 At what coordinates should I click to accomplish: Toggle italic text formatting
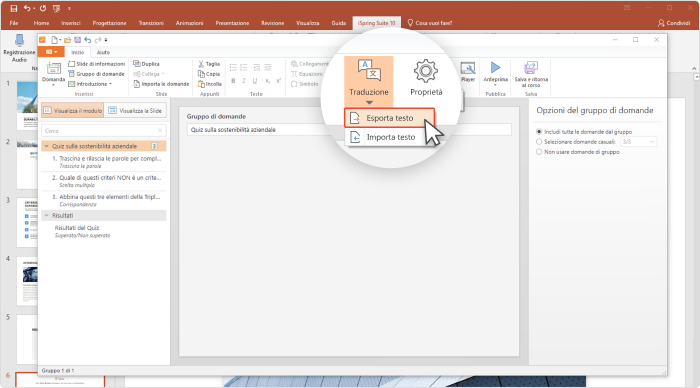(244, 81)
